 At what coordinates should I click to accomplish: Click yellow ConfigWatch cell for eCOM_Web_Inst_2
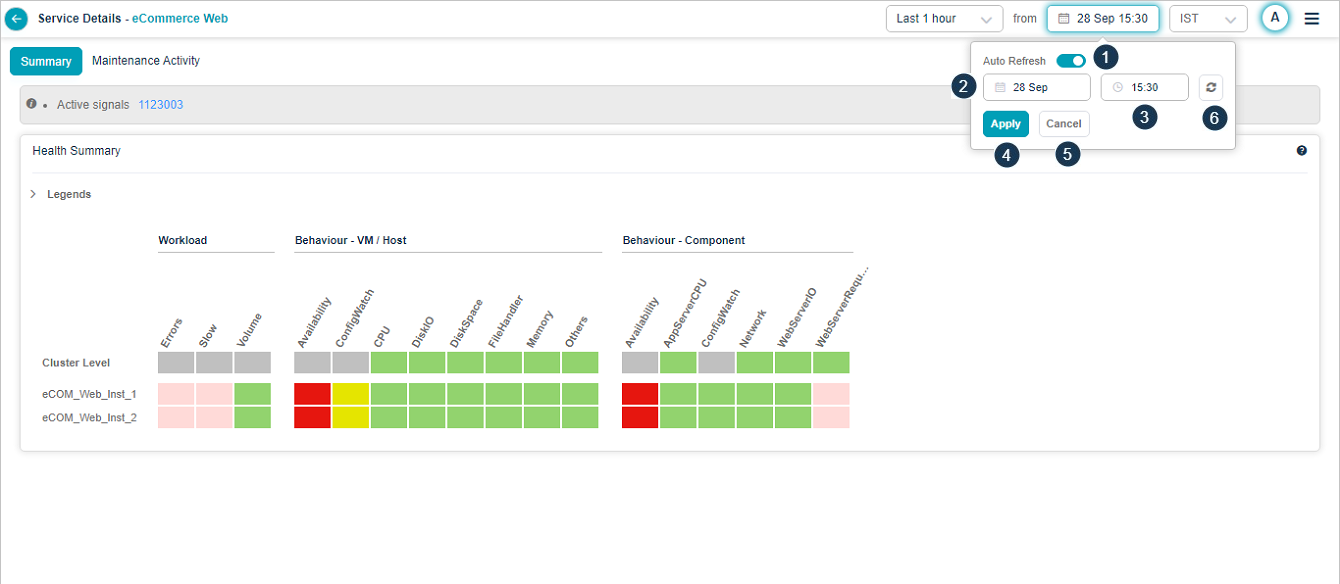pyautogui.click(x=351, y=417)
